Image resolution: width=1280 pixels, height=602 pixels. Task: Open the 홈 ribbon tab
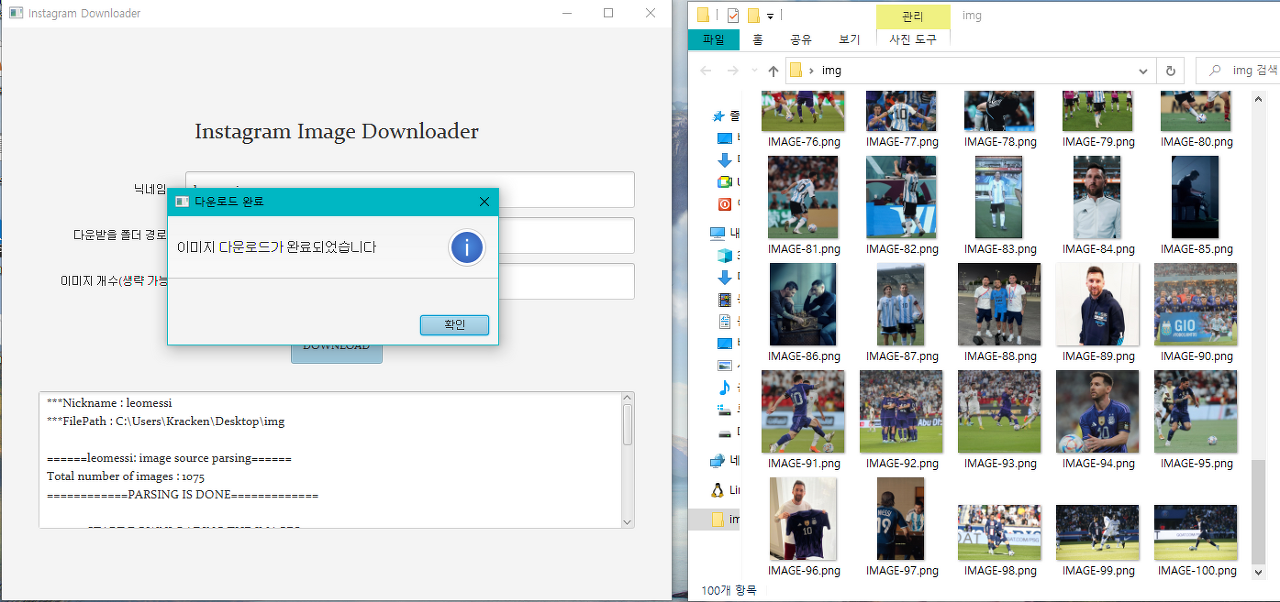click(758, 40)
